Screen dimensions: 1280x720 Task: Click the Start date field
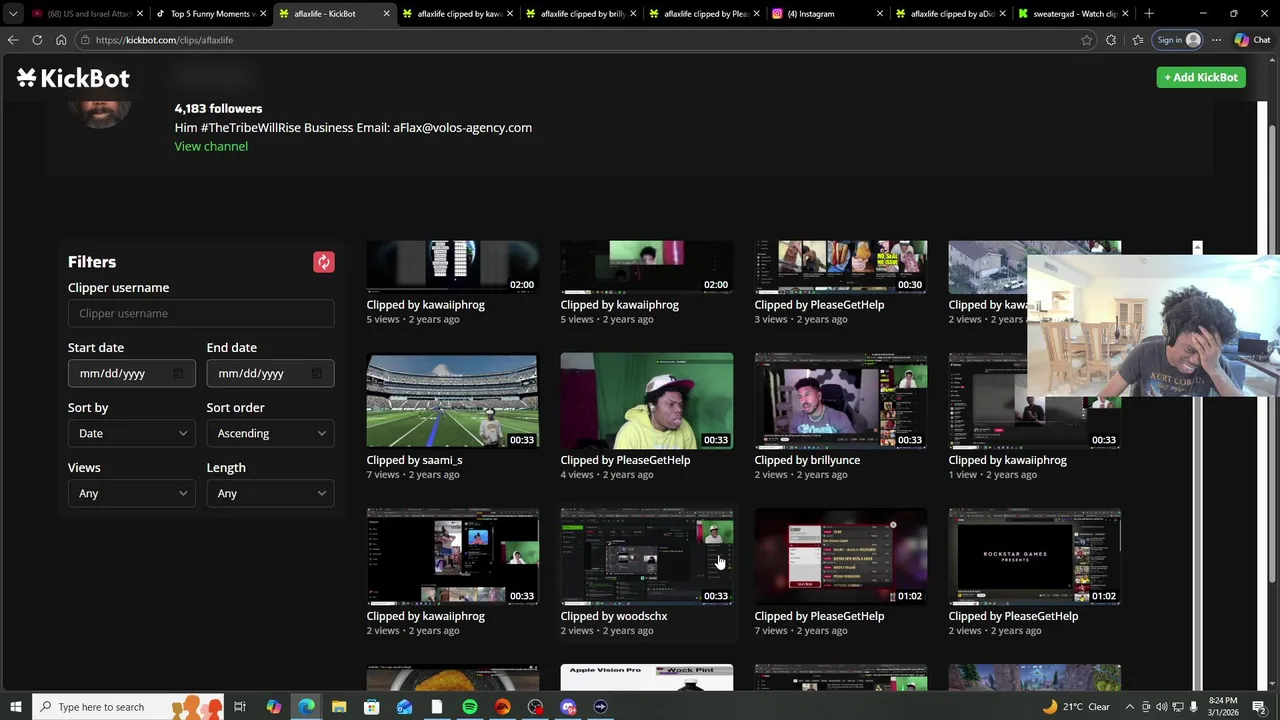click(x=132, y=373)
